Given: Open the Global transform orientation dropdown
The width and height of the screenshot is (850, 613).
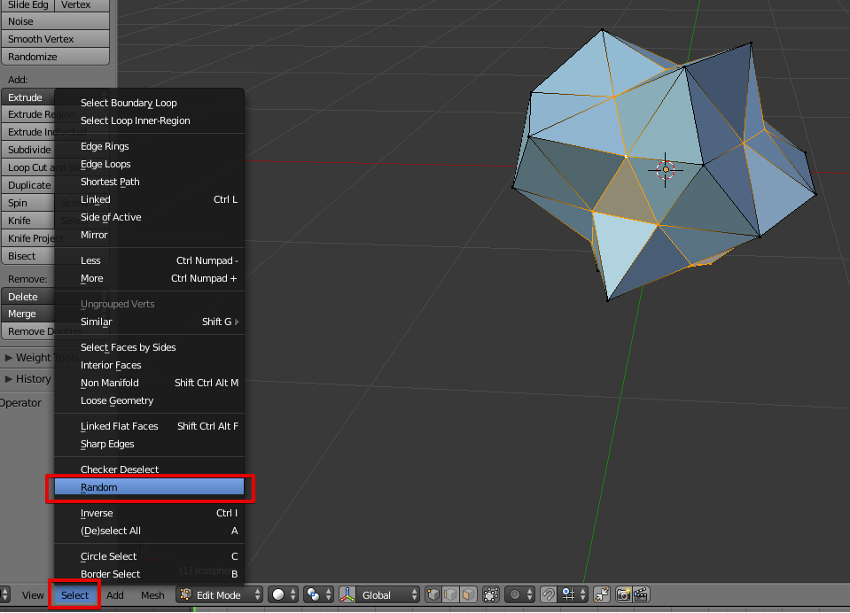Looking at the screenshot, I should (x=387, y=595).
